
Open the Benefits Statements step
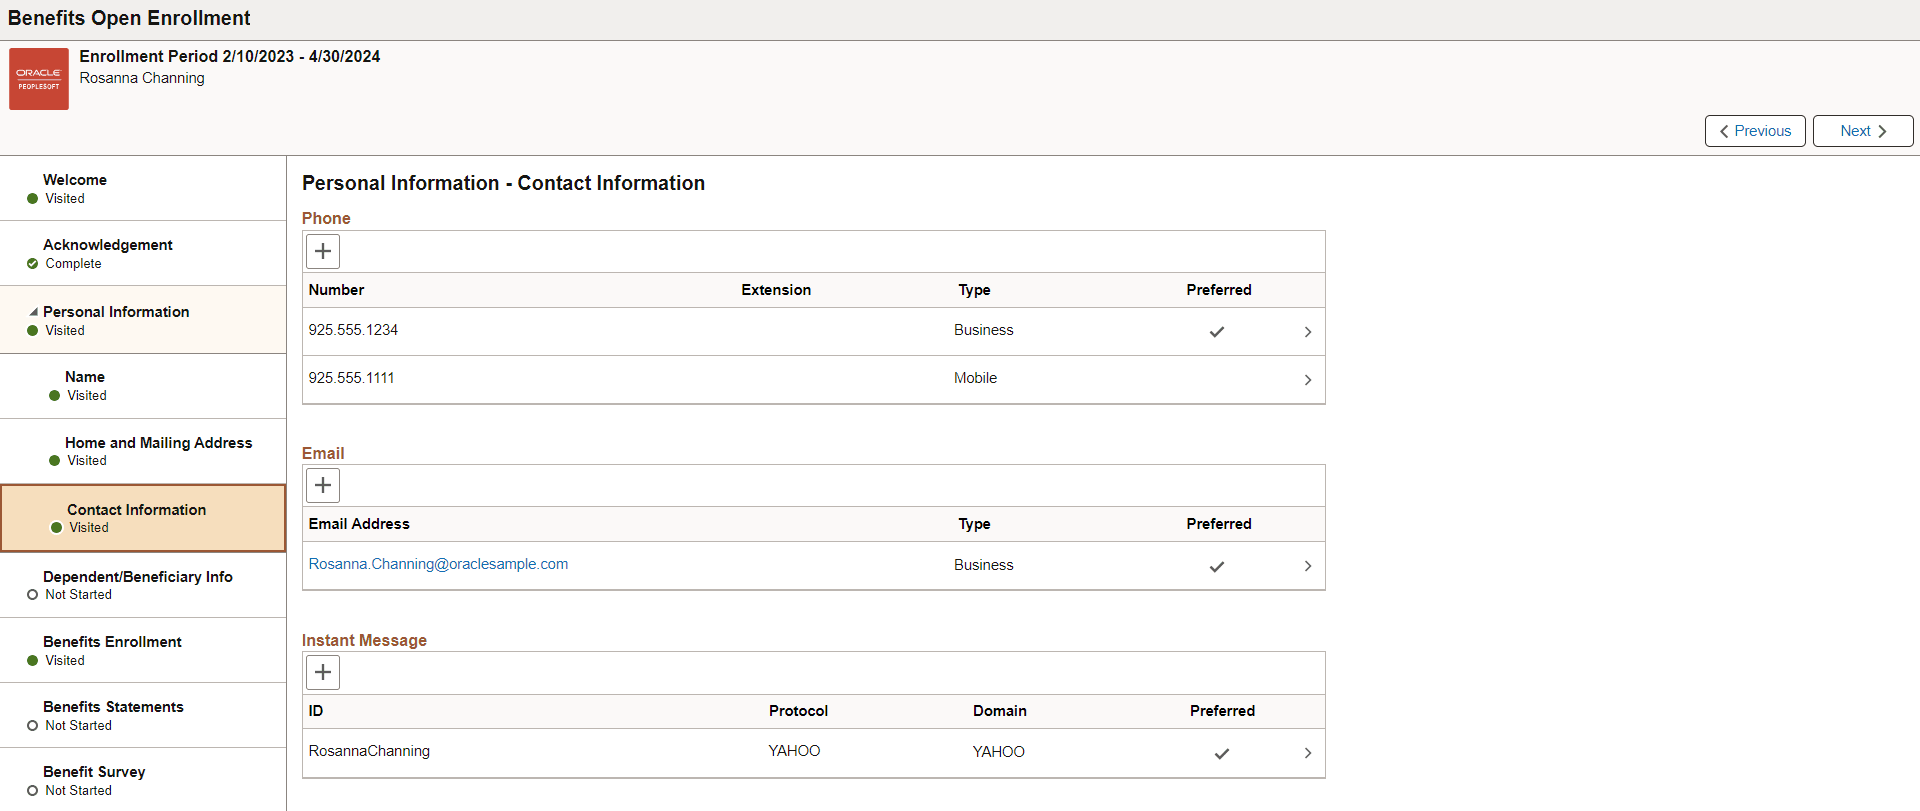coord(113,707)
